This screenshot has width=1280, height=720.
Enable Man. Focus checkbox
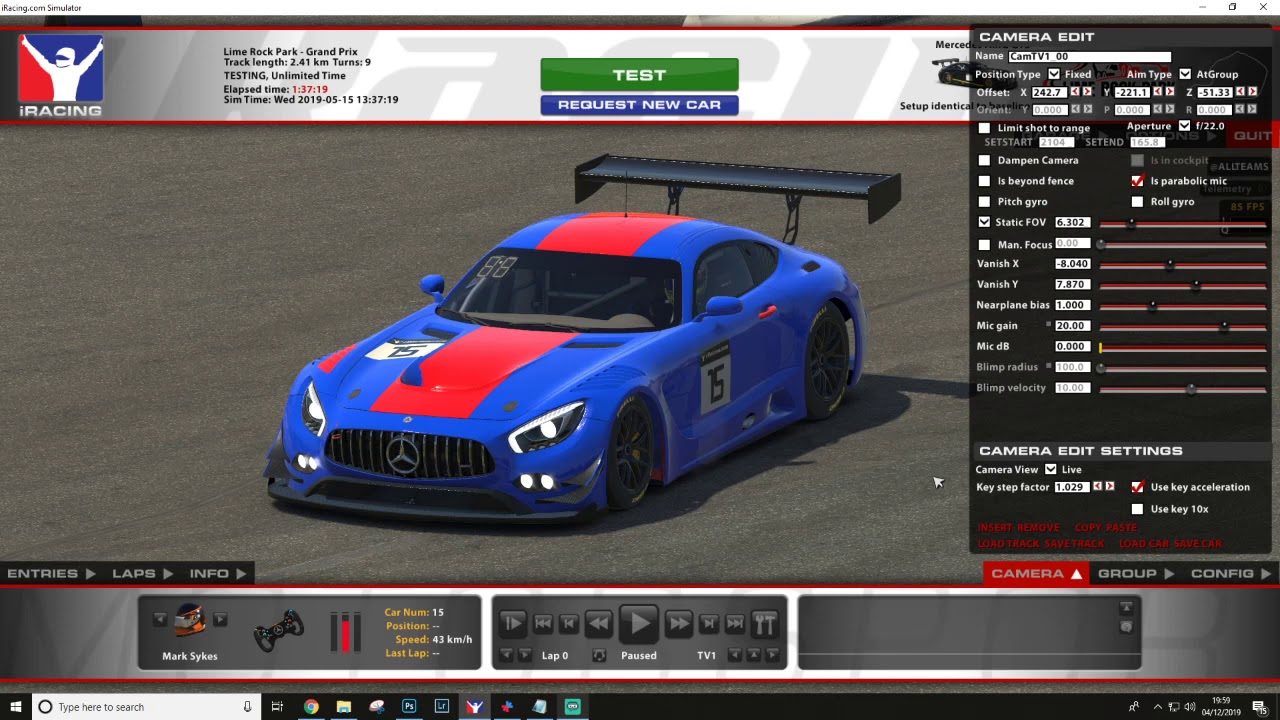[984, 244]
